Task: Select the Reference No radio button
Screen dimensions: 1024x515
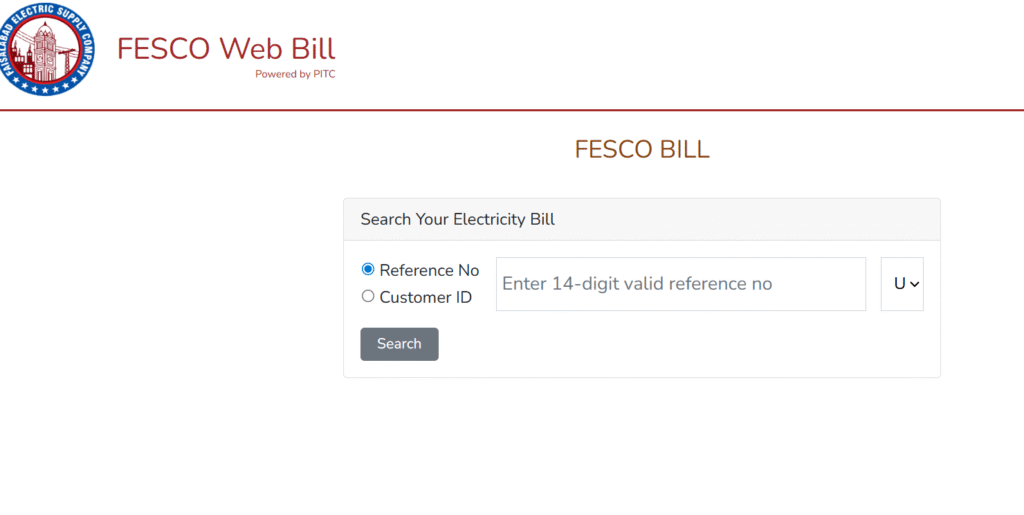Action: (368, 269)
